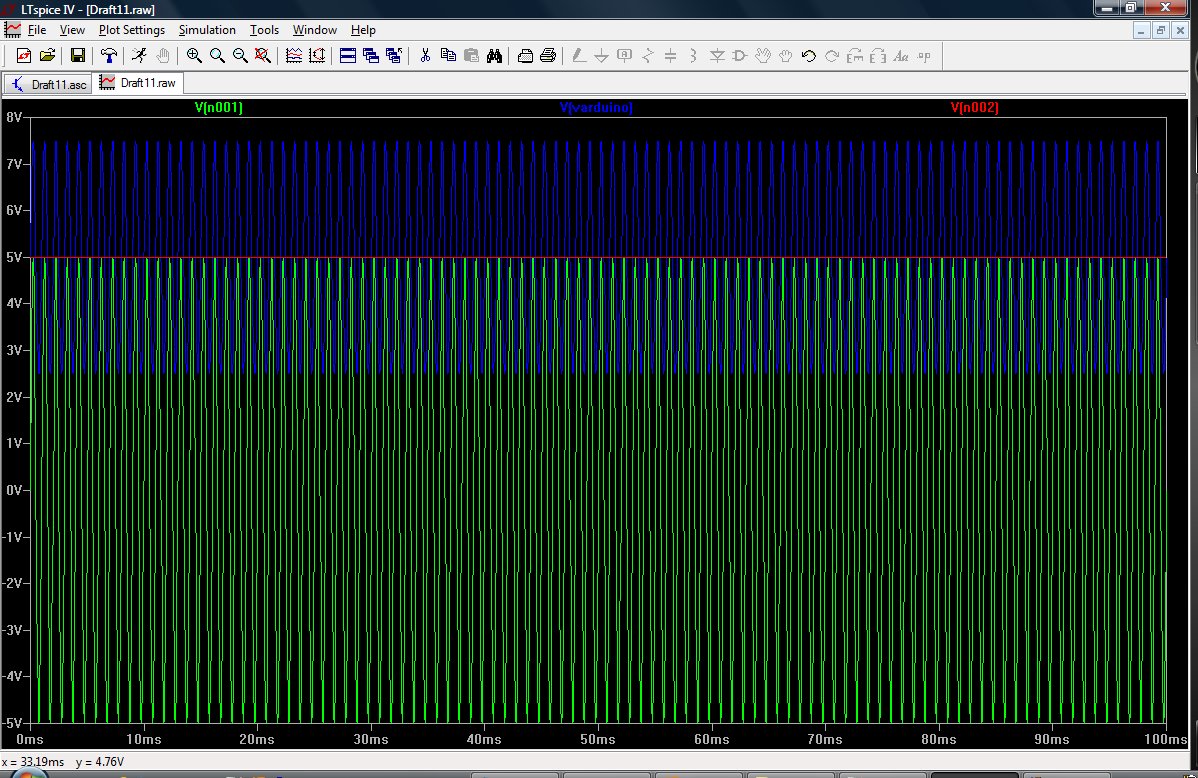The height and width of the screenshot is (778, 1198).
Task: Open the Simulation menu
Action: [x=207, y=30]
